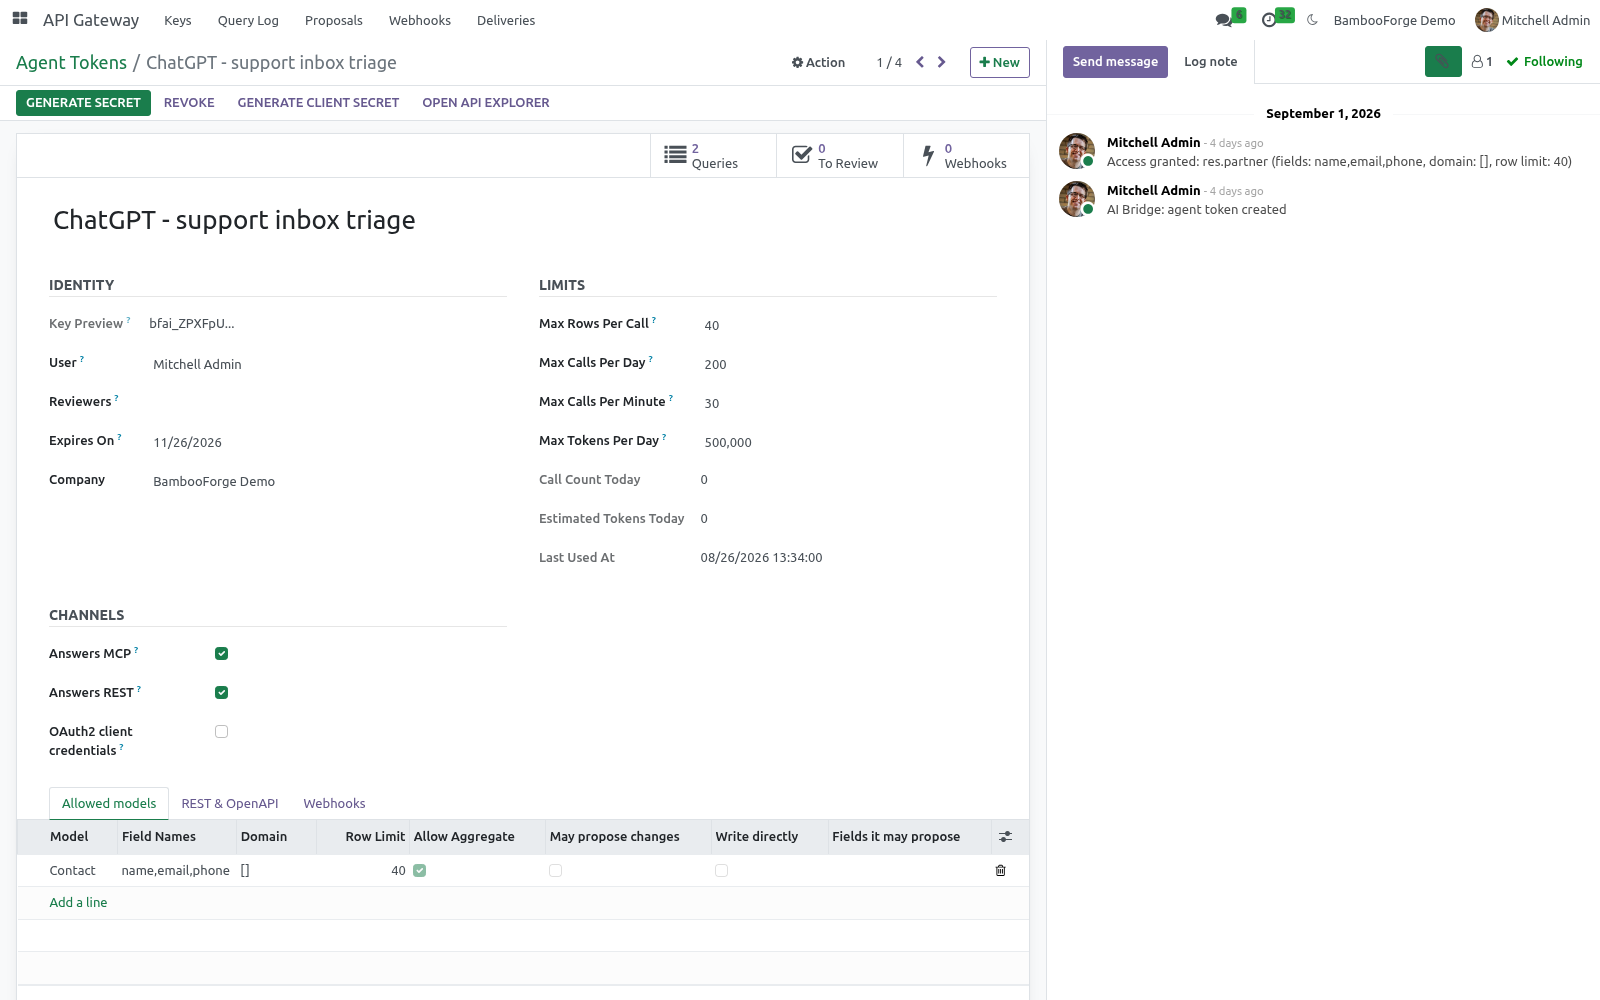Toggle the Answers MCP checkbox

pos(222,654)
